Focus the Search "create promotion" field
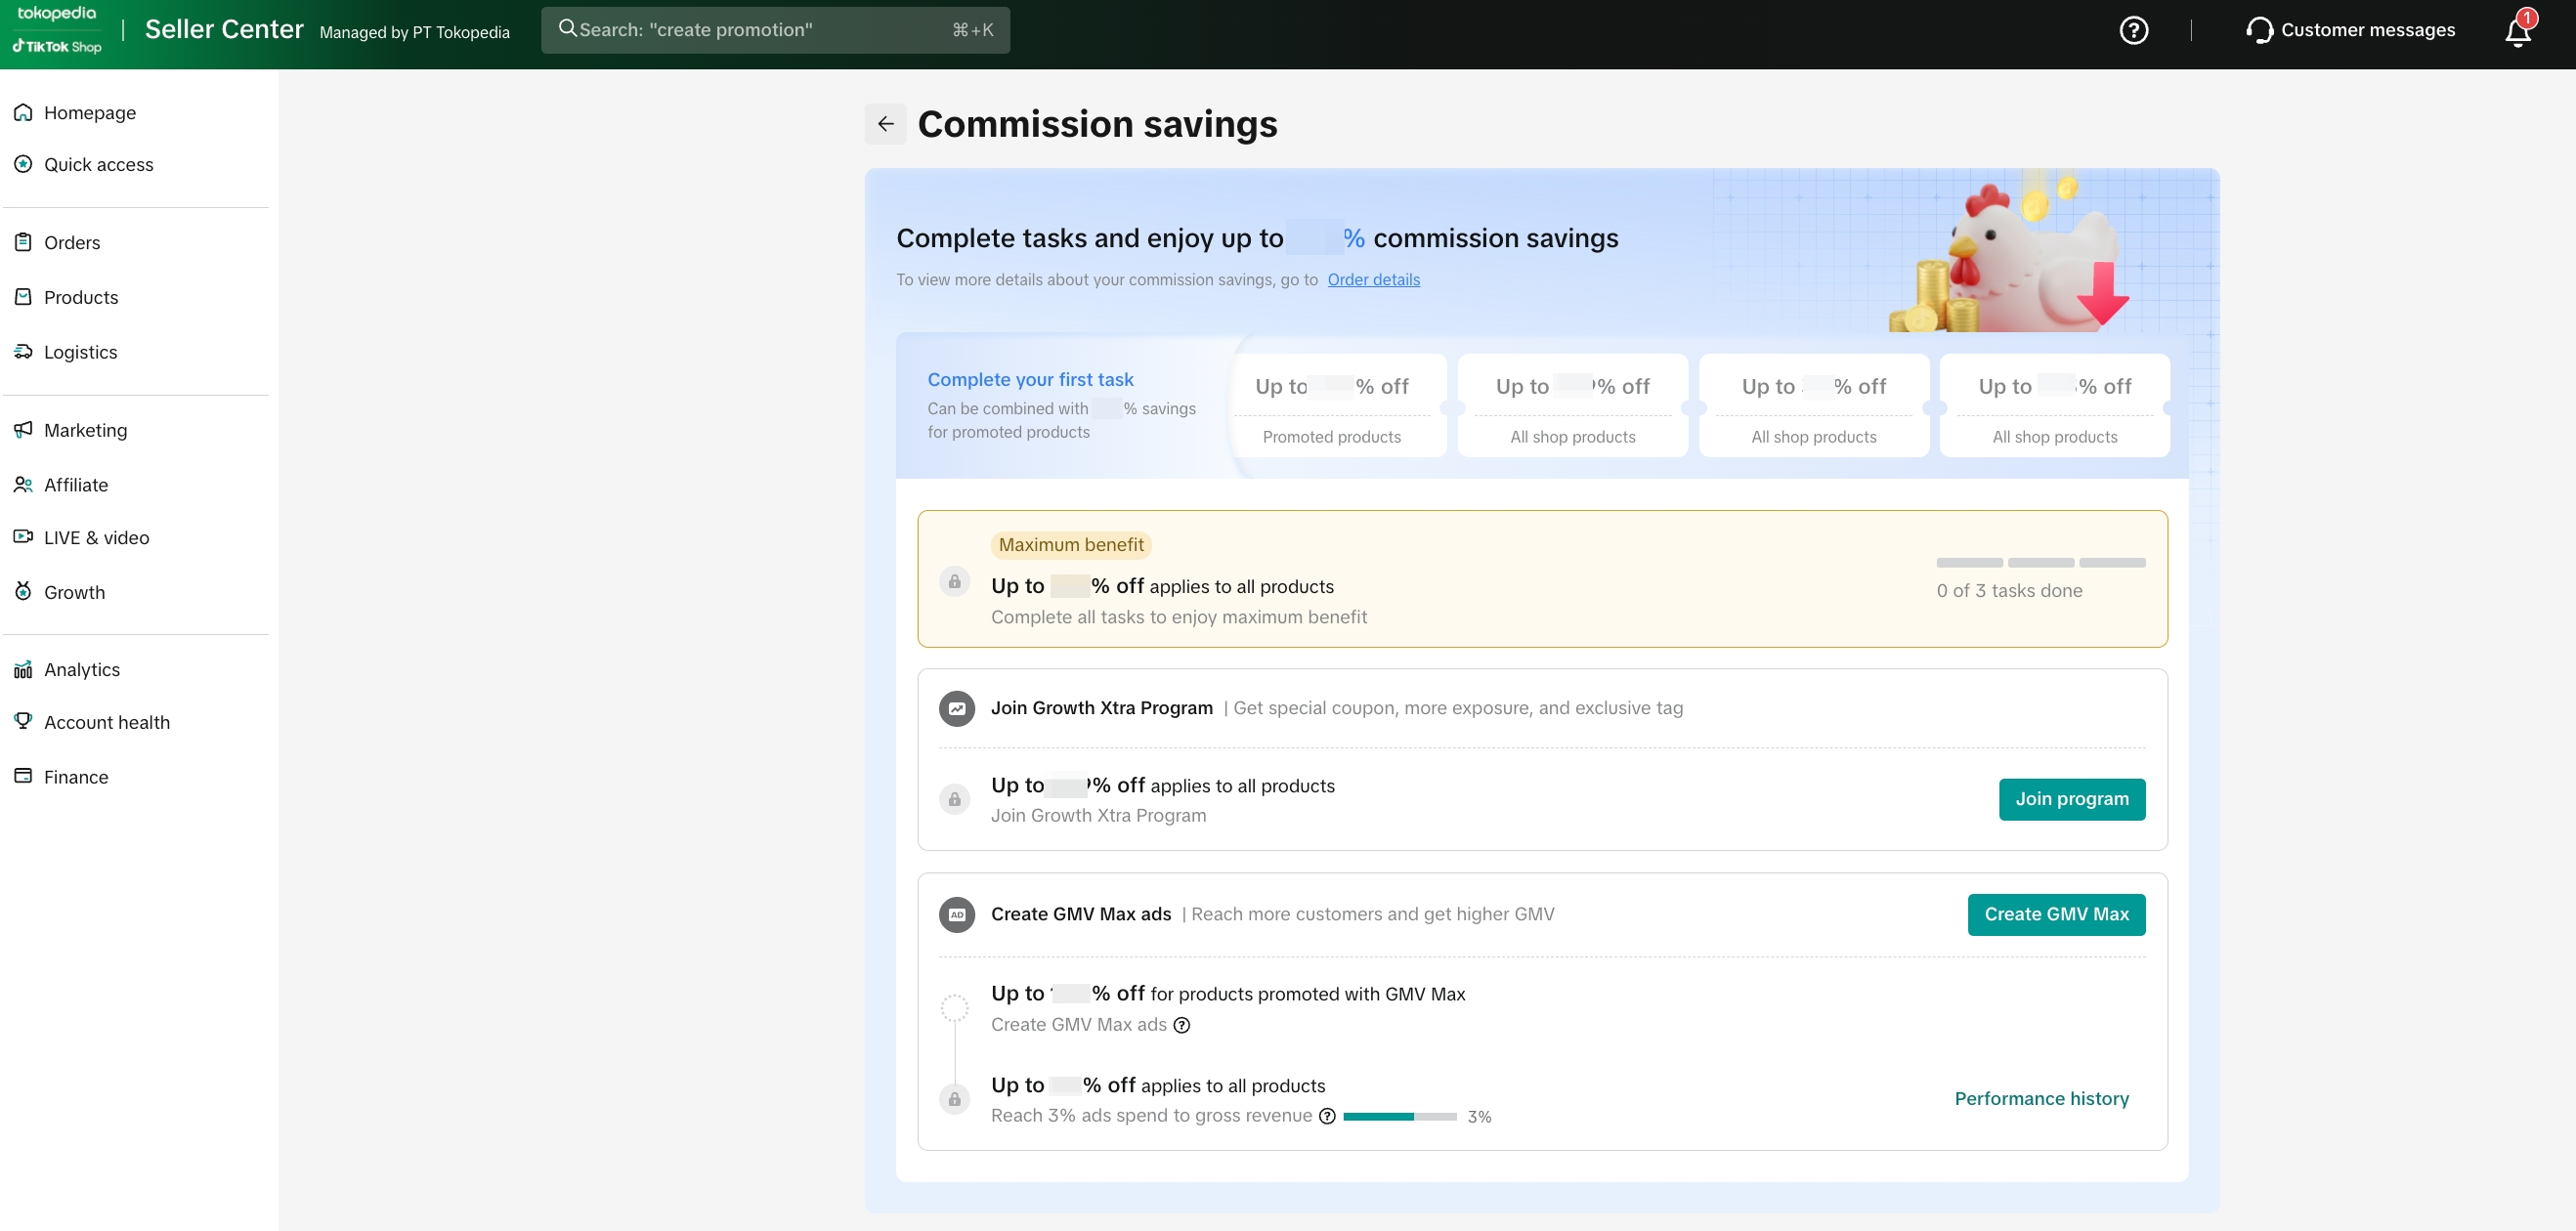The image size is (2576, 1231). coord(775,30)
